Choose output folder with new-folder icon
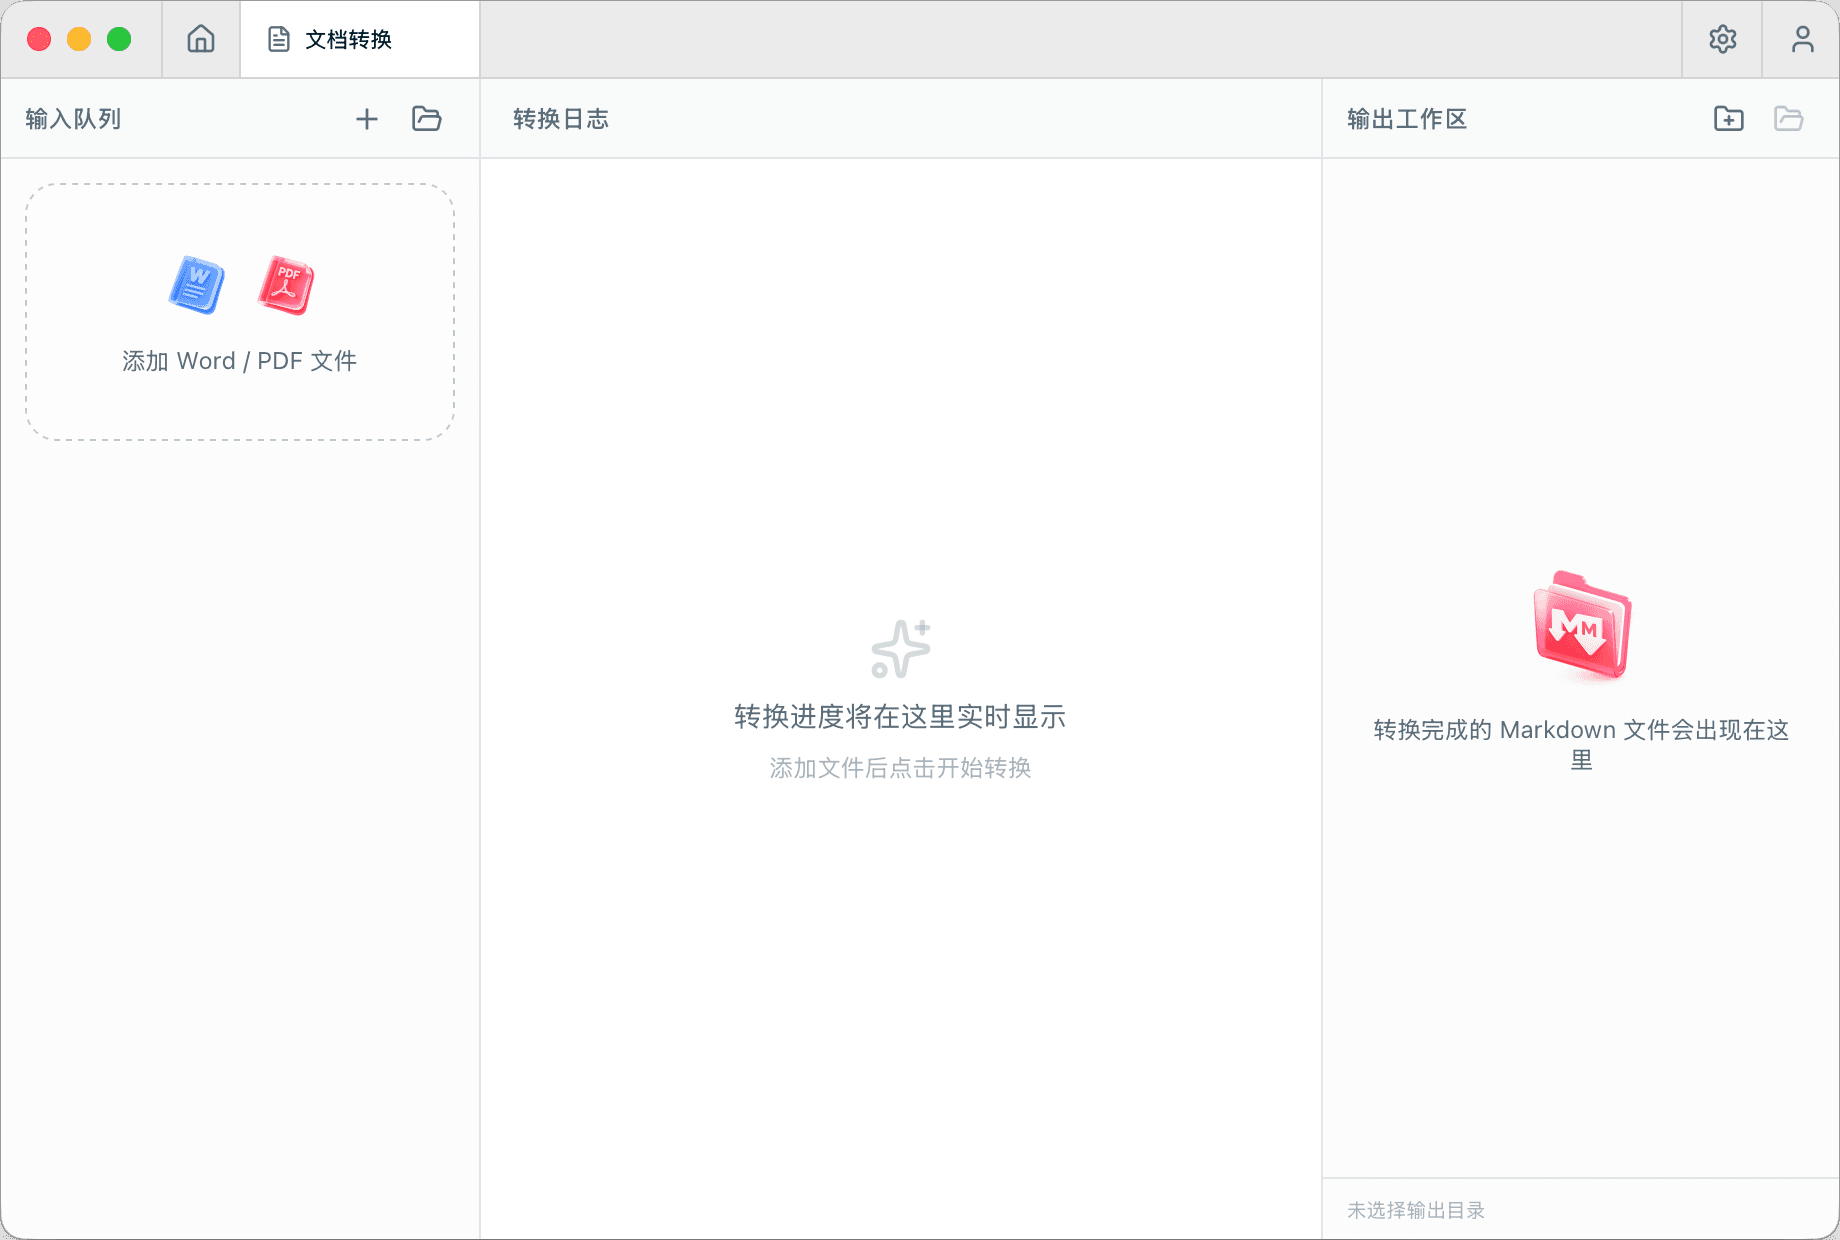Viewport: 1840px width, 1240px height. 1728,119
